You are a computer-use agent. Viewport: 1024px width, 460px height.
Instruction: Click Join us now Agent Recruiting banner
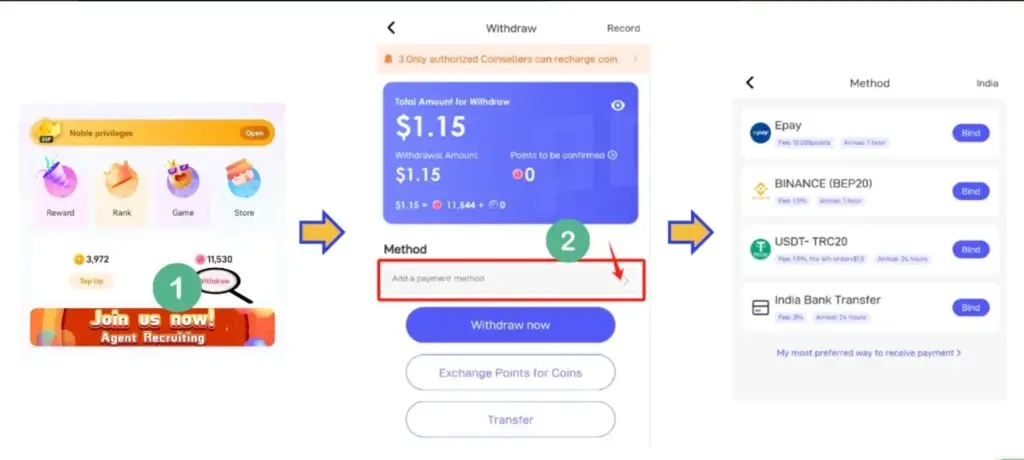(152, 327)
